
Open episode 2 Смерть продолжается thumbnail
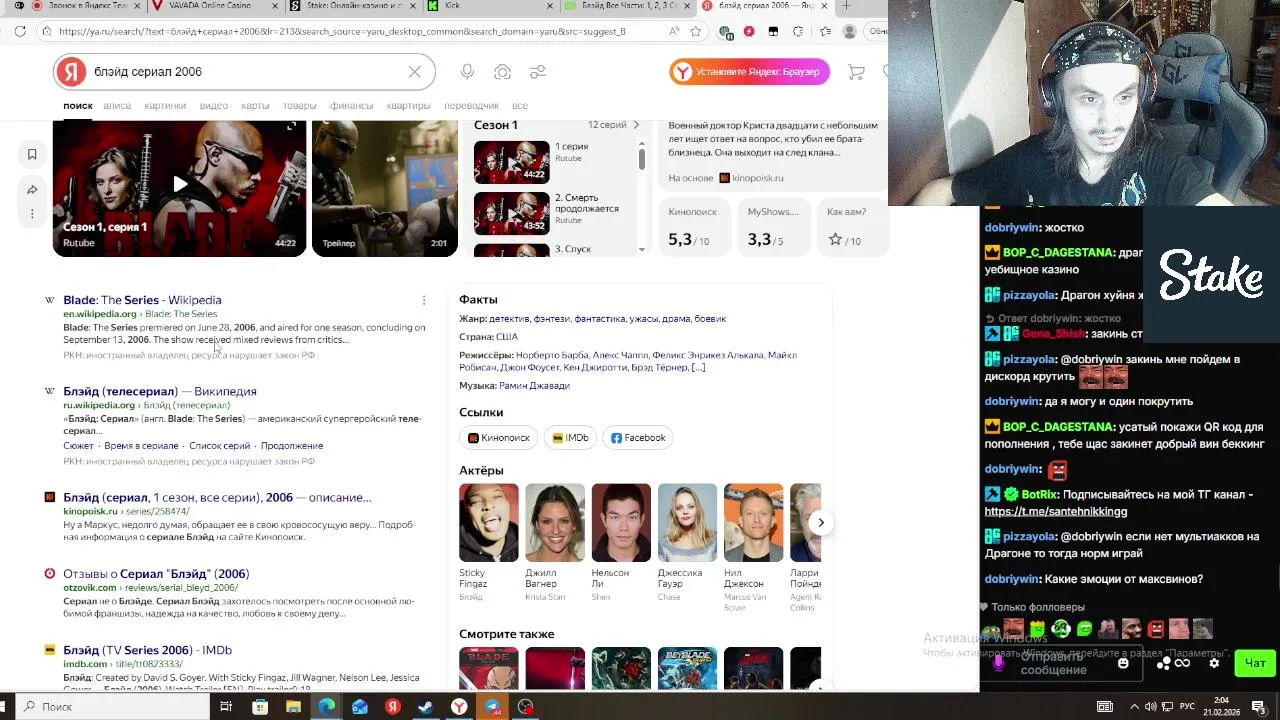[x=511, y=213]
